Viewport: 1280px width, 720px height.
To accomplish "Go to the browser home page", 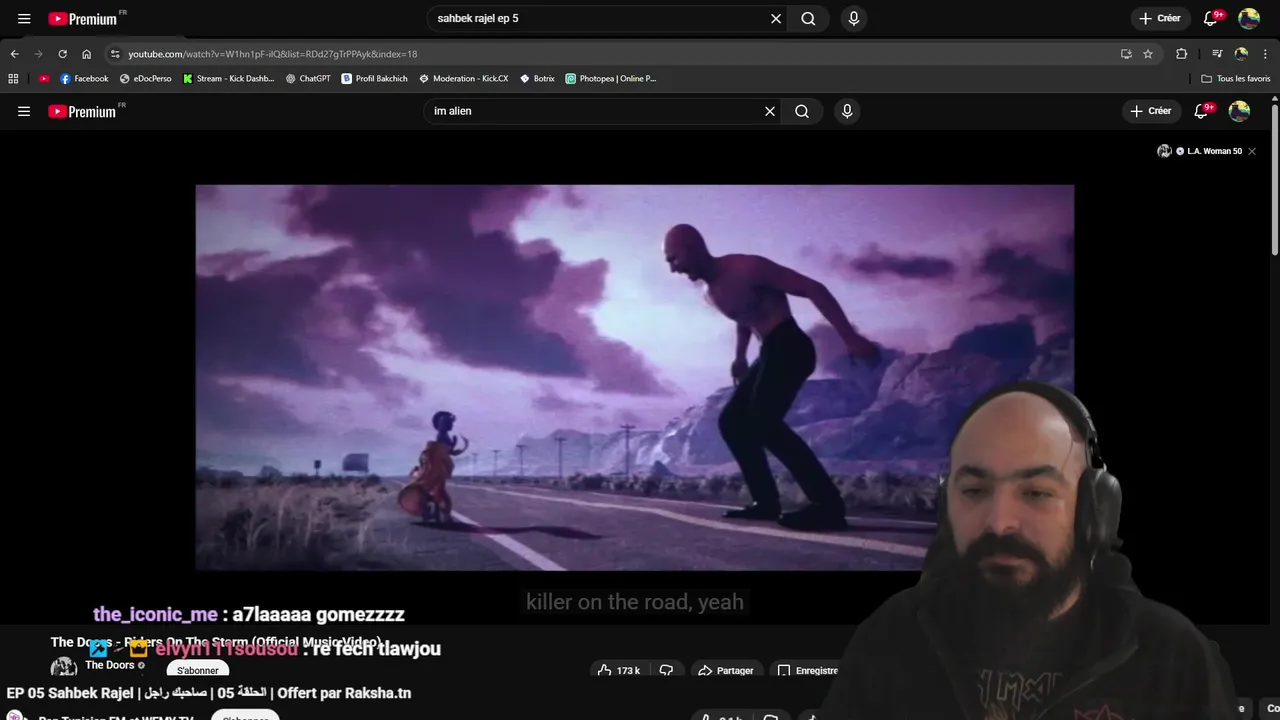I will tap(87, 54).
